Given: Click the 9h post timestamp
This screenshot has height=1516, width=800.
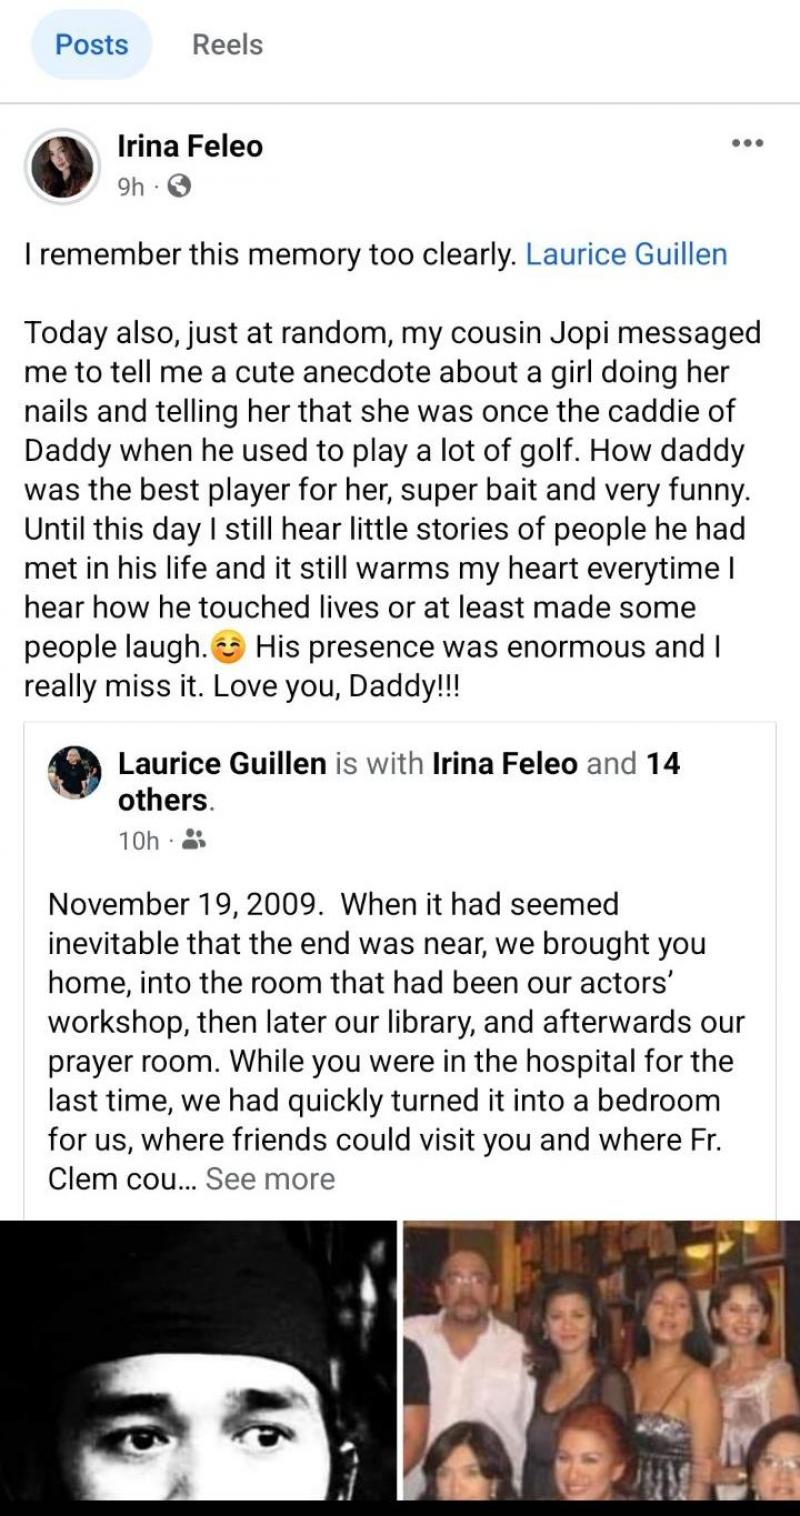Looking at the screenshot, I should pos(131,187).
